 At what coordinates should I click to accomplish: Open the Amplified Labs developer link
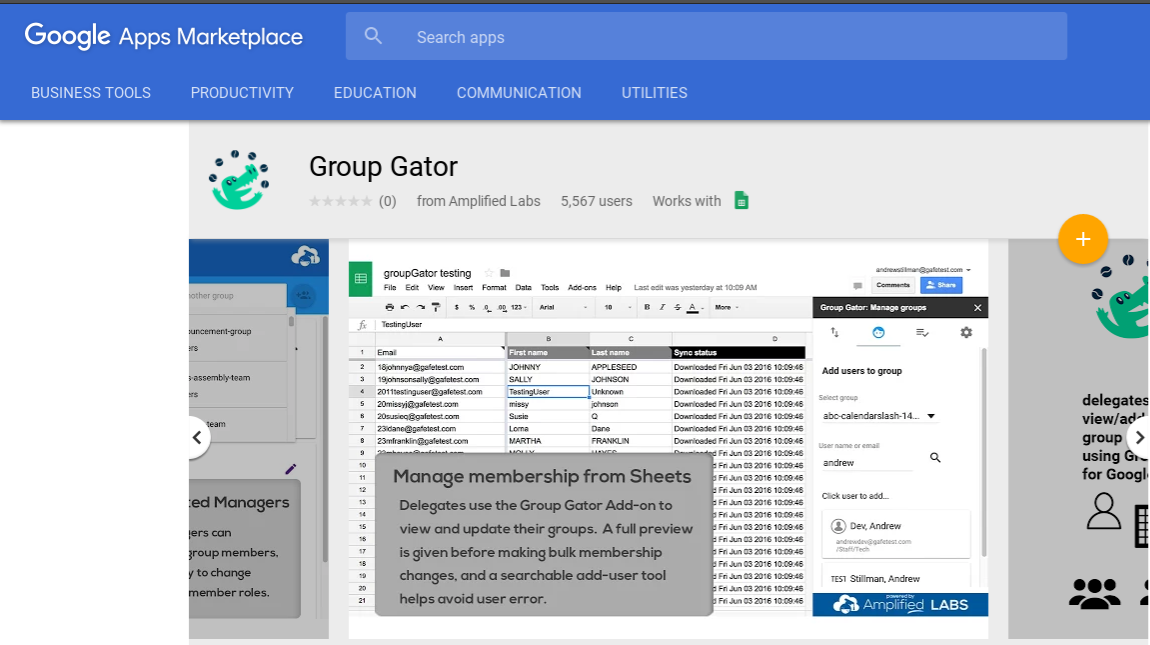coord(478,201)
